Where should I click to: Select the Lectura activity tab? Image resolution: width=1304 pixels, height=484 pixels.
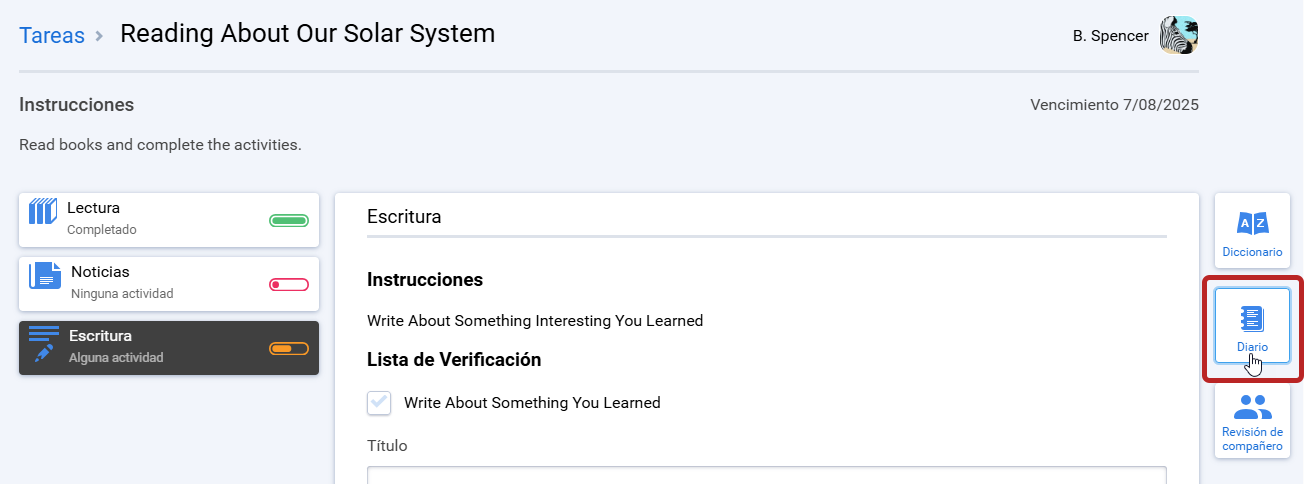click(x=169, y=220)
